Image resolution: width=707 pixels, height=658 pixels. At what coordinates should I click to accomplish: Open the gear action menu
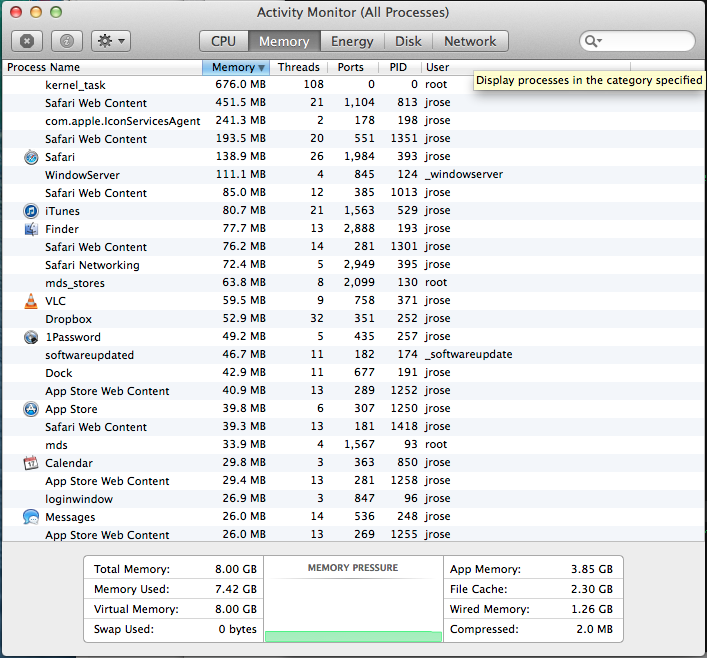click(x=111, y=41)
